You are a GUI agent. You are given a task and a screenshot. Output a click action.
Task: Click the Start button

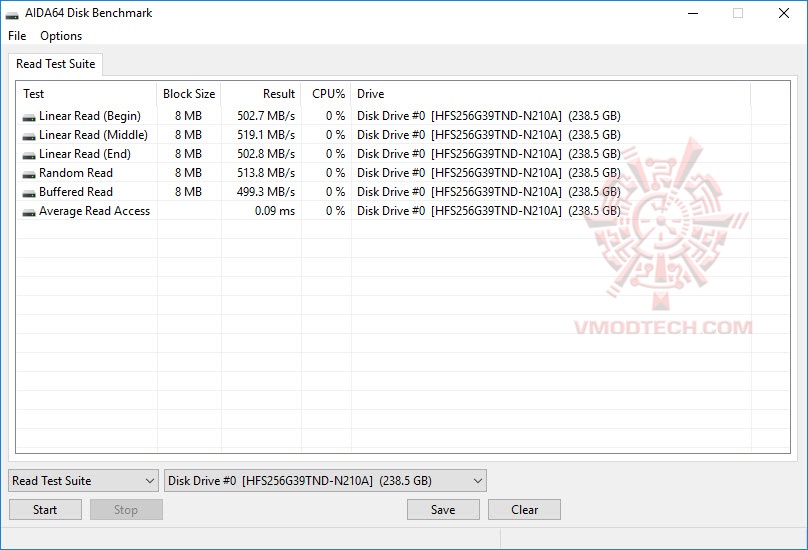(x=45, y=510)
